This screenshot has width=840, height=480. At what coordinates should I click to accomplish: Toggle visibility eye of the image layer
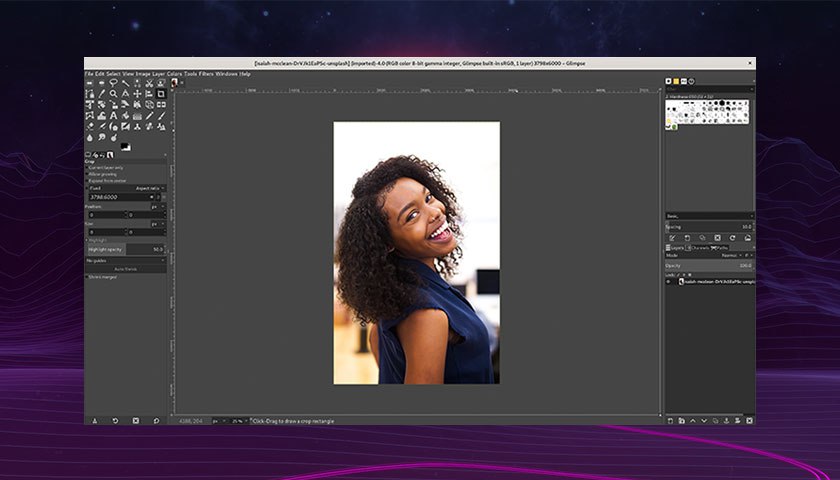click(x=669, y=281)
